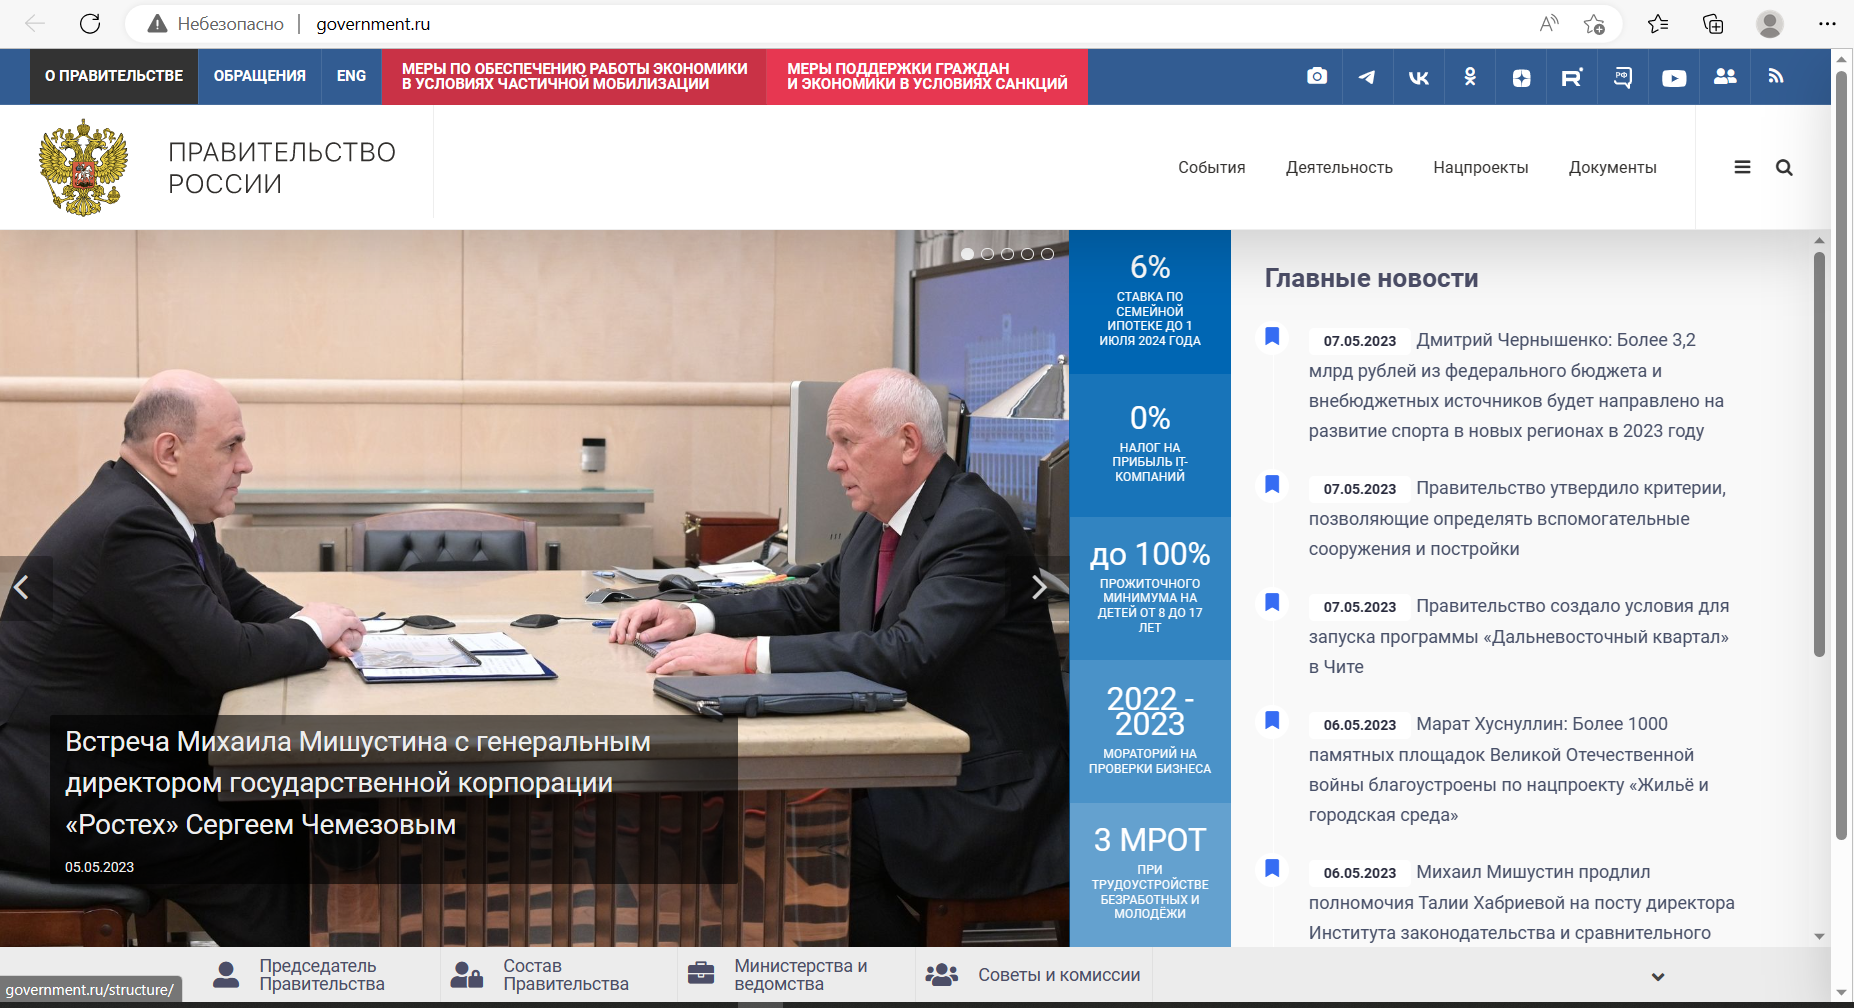
Task: Show next slide with right arrow
Action: tap(1040, 588)
